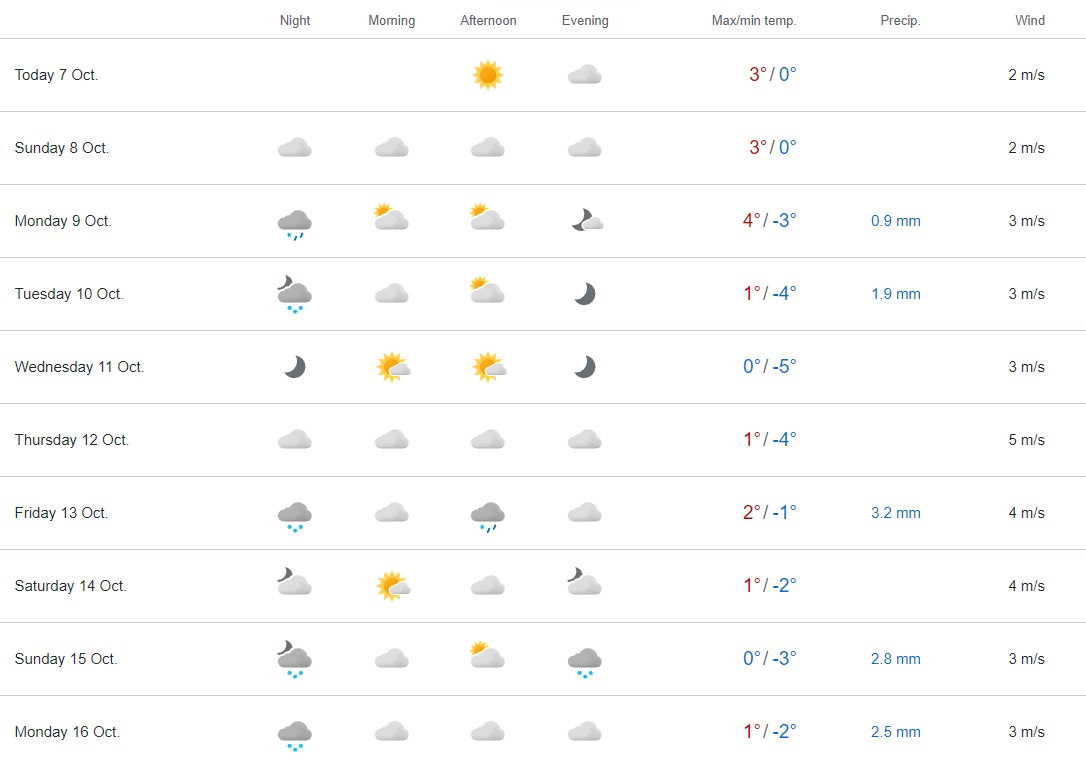Image resolution: width=1086 pixels, height=765 pixels.
Task: Click the sun icon for Today afternoon
Action: [x=488, y=75]
